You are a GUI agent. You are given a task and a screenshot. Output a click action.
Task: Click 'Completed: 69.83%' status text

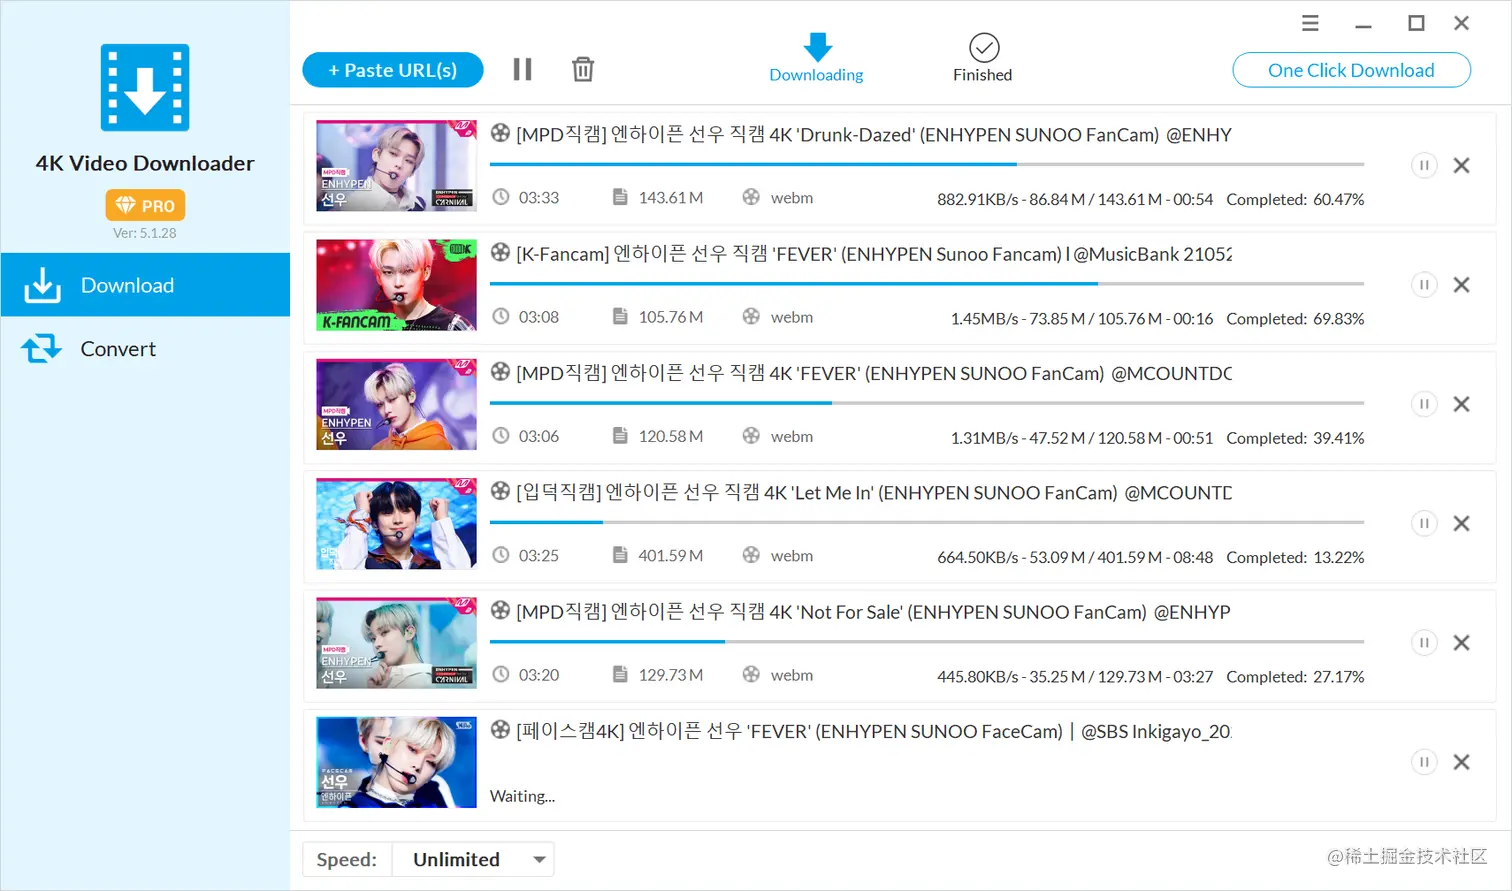pos(1295,318)
